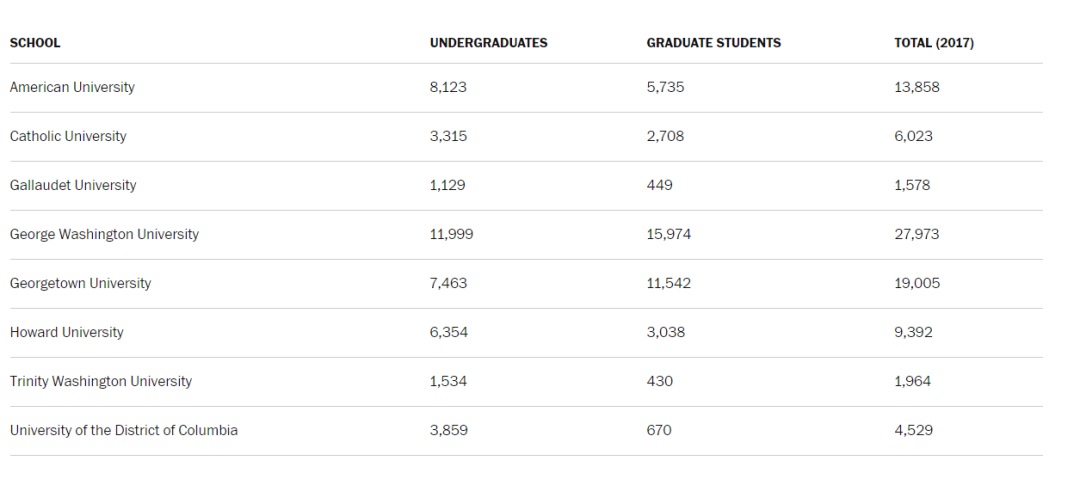Click University of the District of Columbia

[x=124, y=430]
